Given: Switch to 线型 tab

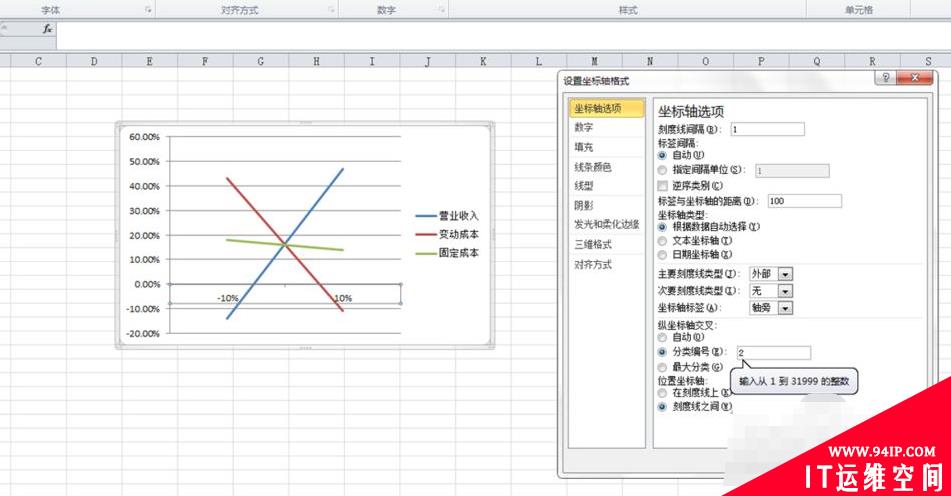Looking at the screenshot, I should 607,186.
